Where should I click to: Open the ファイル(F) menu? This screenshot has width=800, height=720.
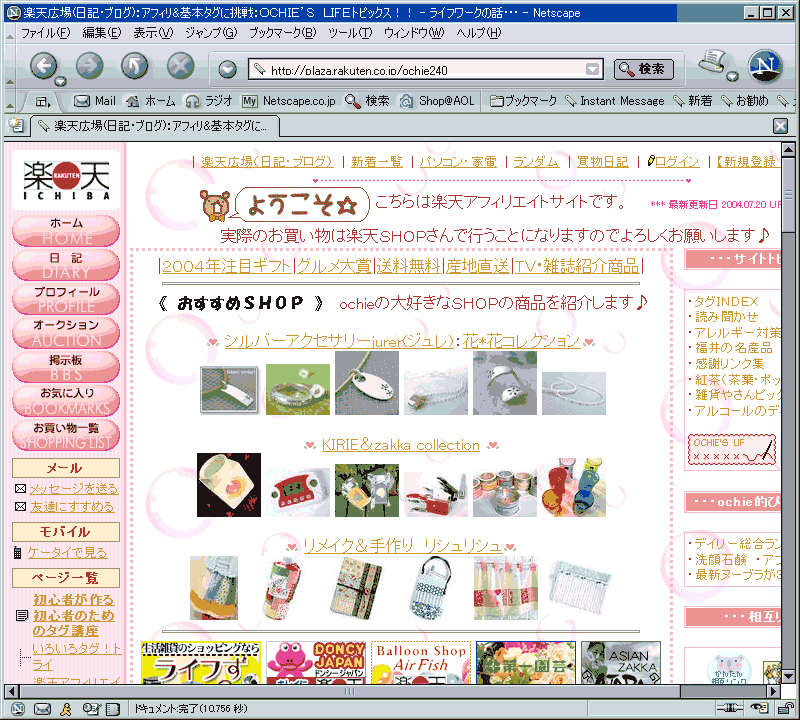[45, 33]
